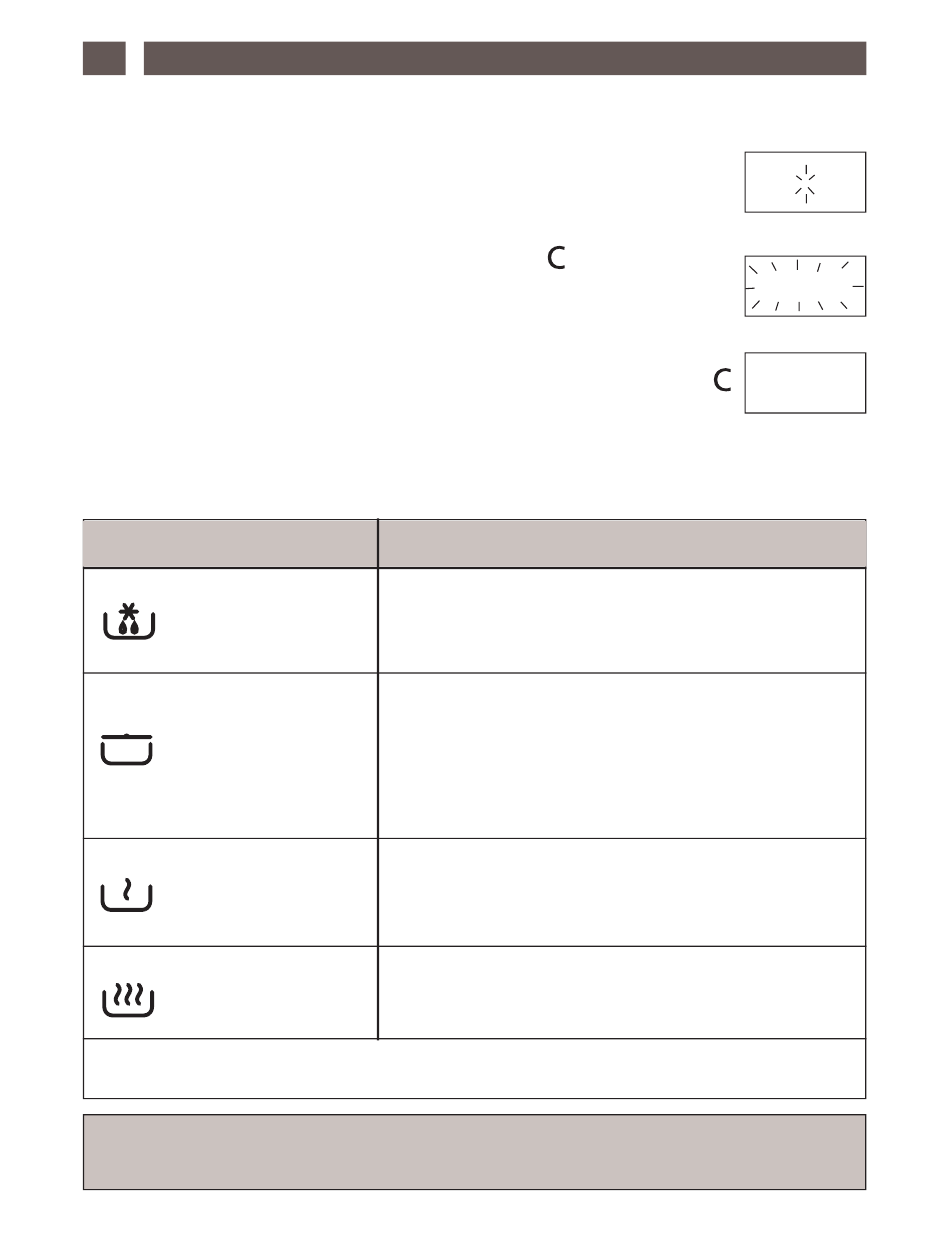Select the dish icon with three steam waves
Image resolution: width=950 pixels, height=1244 pixels.
click(x=126, y=1000)
